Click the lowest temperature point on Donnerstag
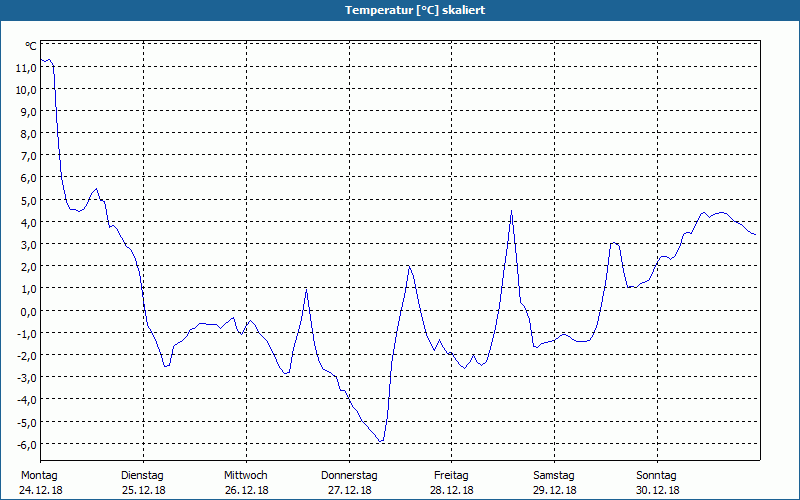The height and width of the screenshot is (500, 800). click(381, 441)
